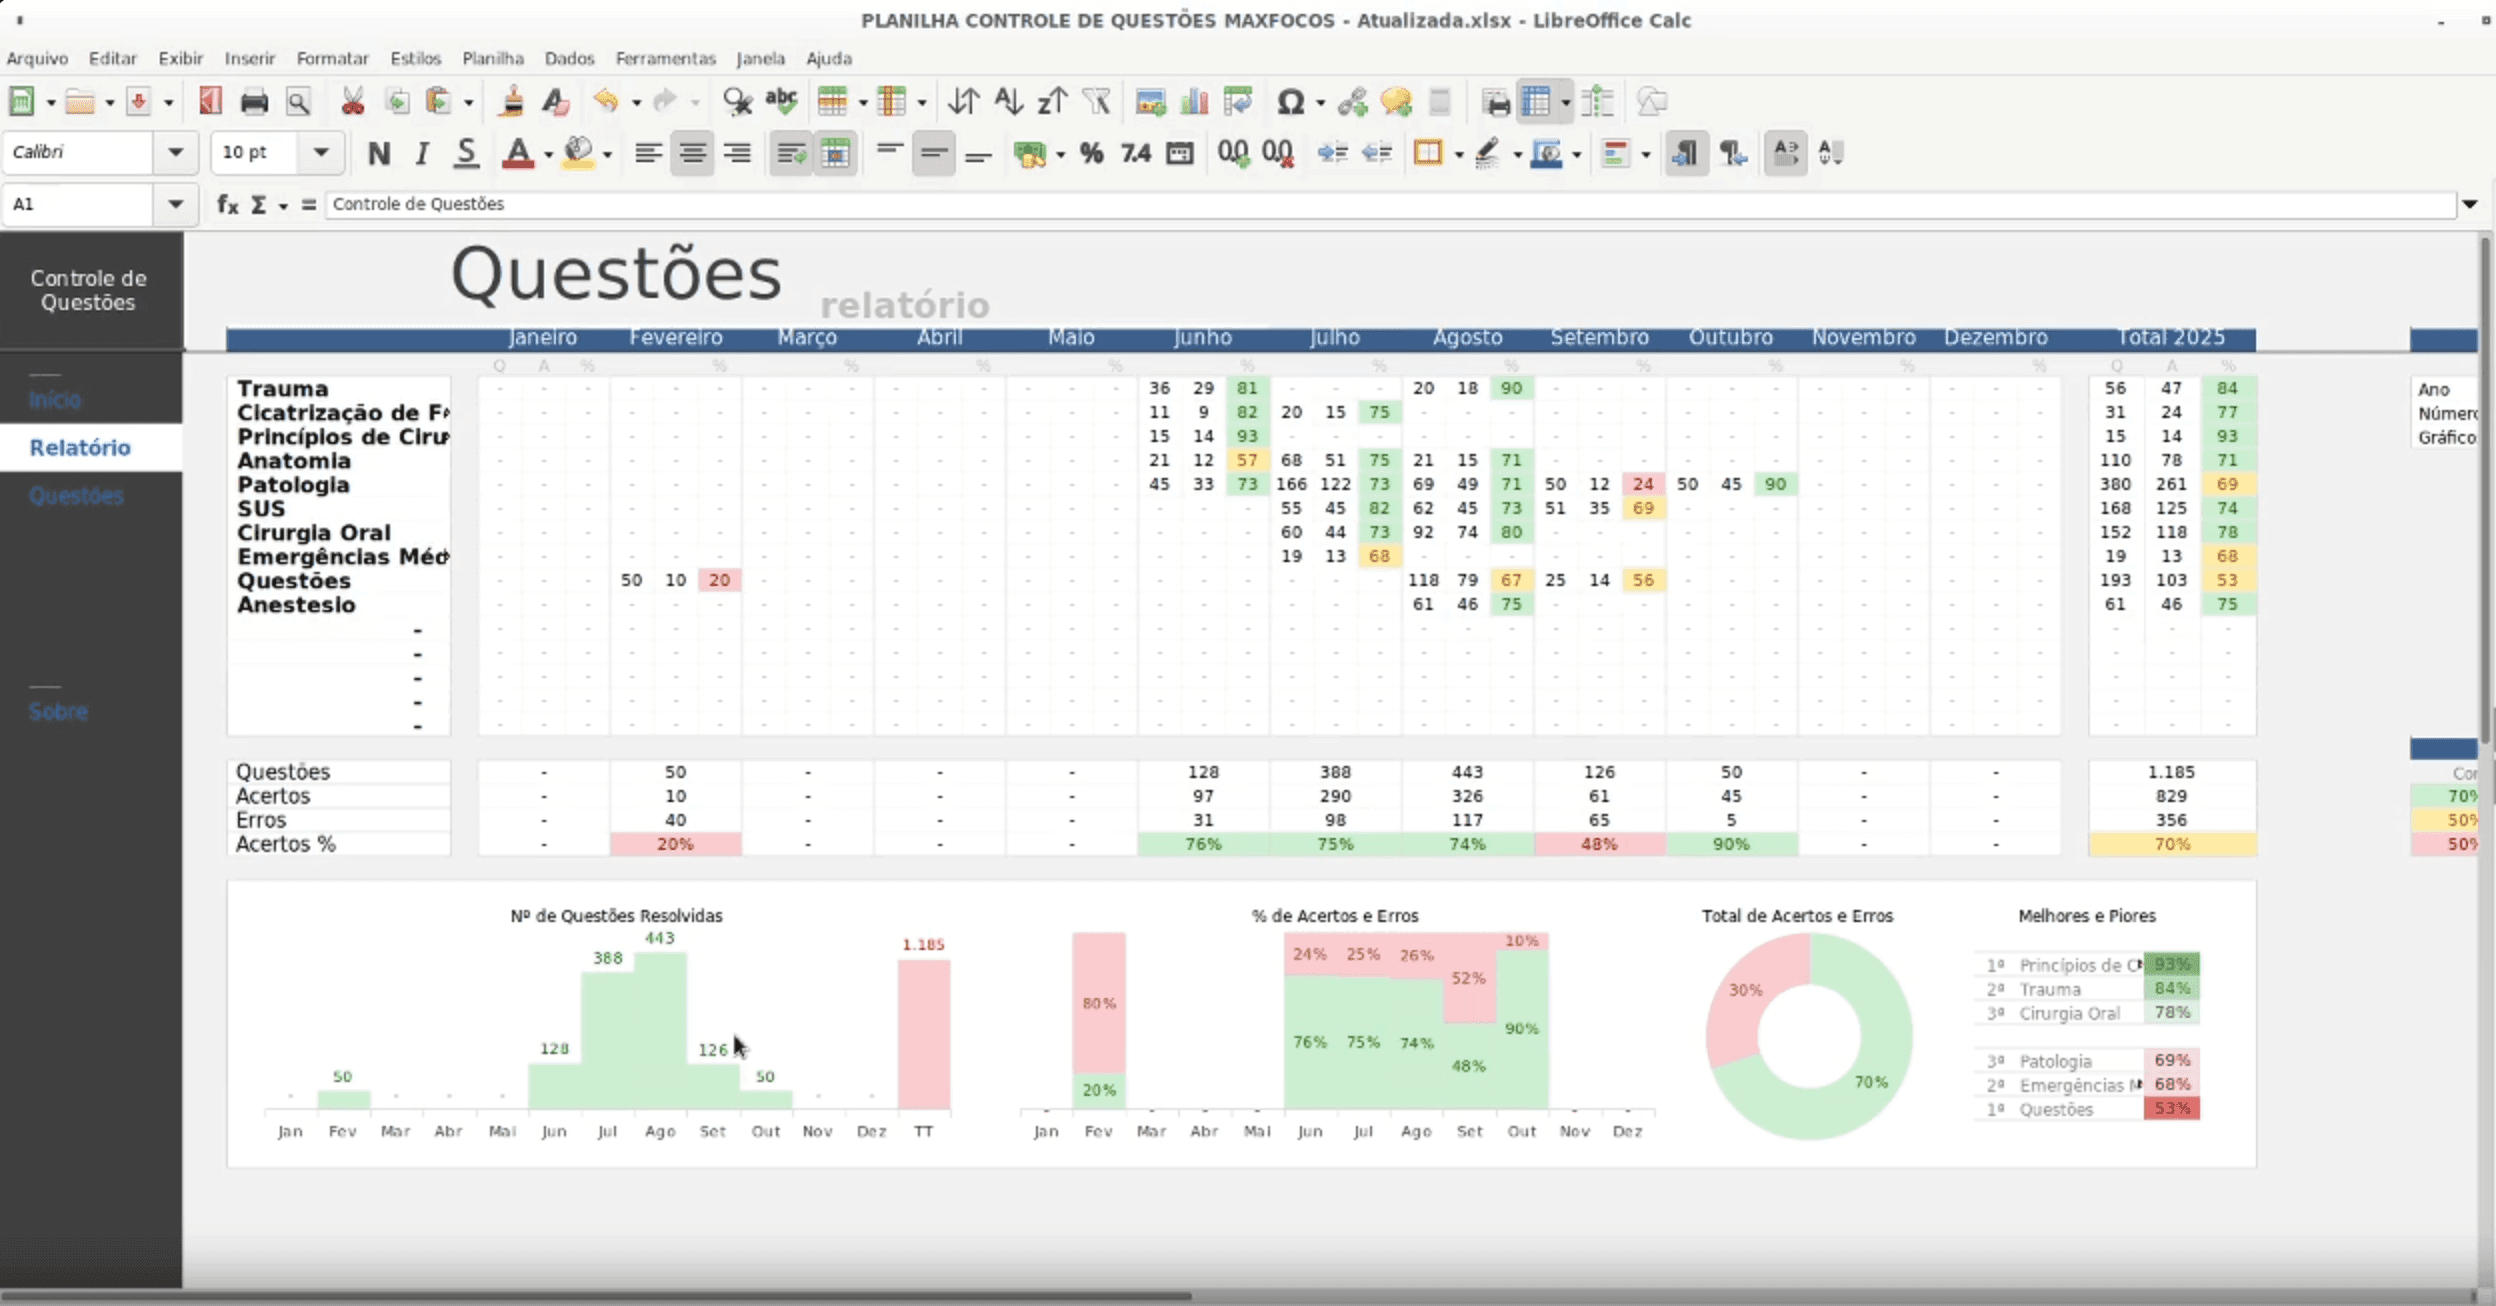Viewport: 2496px width, 1306px height.
Task: Click the Clone Formatting paintbrush icon
Action: (x=512, y=102)
